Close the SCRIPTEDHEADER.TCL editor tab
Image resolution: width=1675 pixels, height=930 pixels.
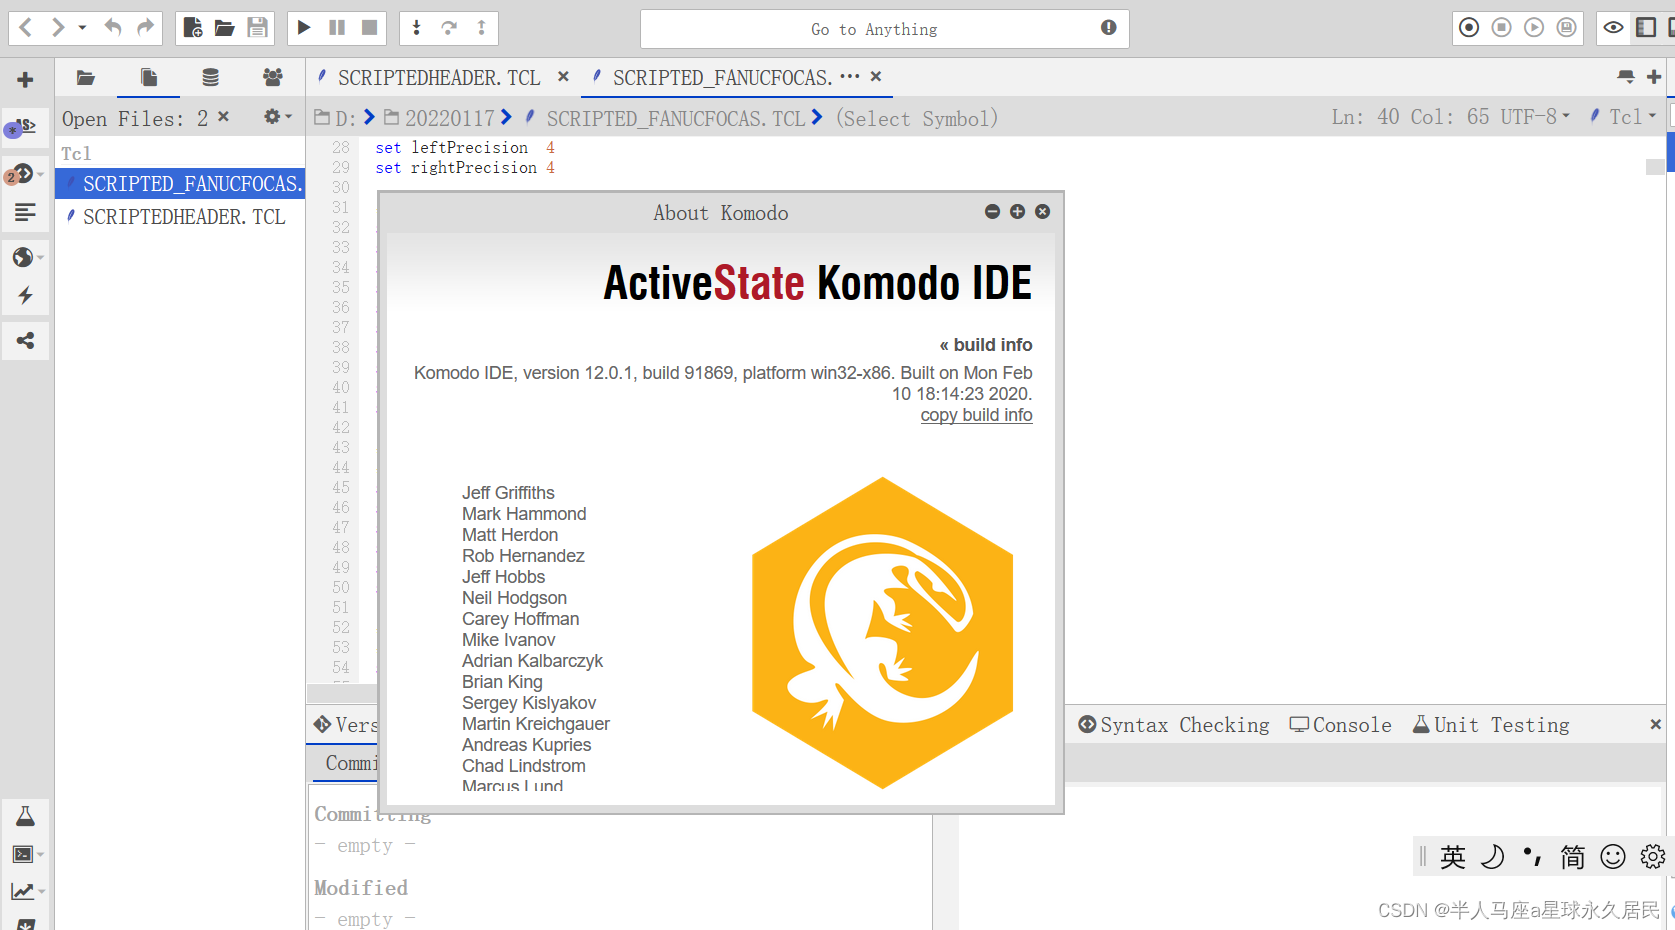pyautogui.click(x=563, y=76)
